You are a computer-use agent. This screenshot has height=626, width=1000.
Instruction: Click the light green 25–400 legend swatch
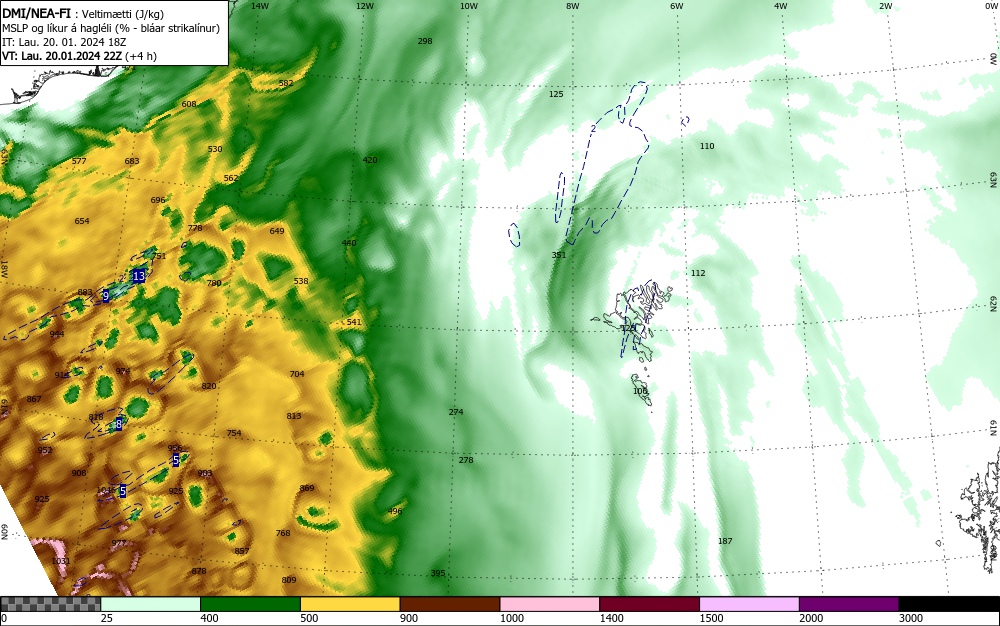(x=151, y=604)
